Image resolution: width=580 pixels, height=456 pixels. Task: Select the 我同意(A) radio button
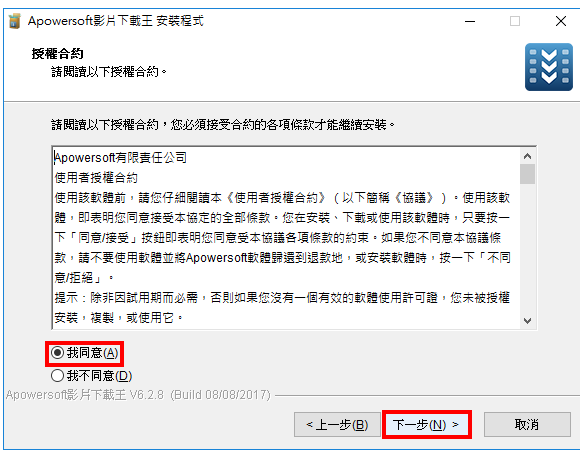click(85, 353)
